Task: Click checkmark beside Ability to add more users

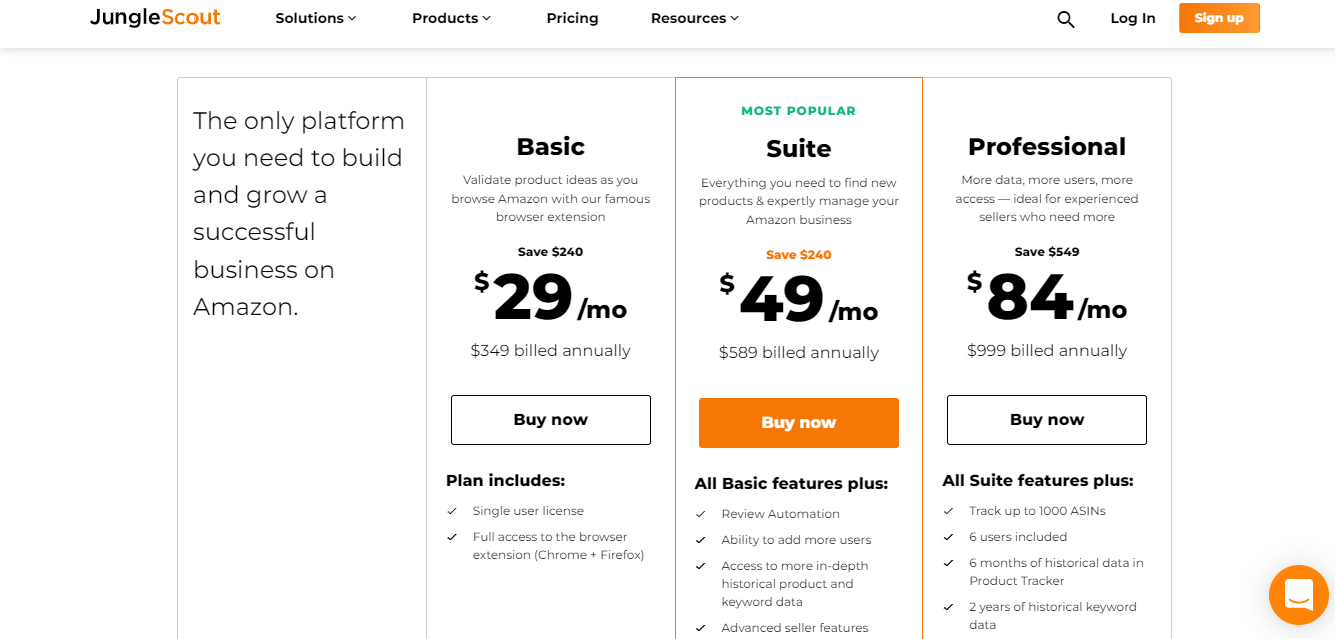Action: [701, 540]
